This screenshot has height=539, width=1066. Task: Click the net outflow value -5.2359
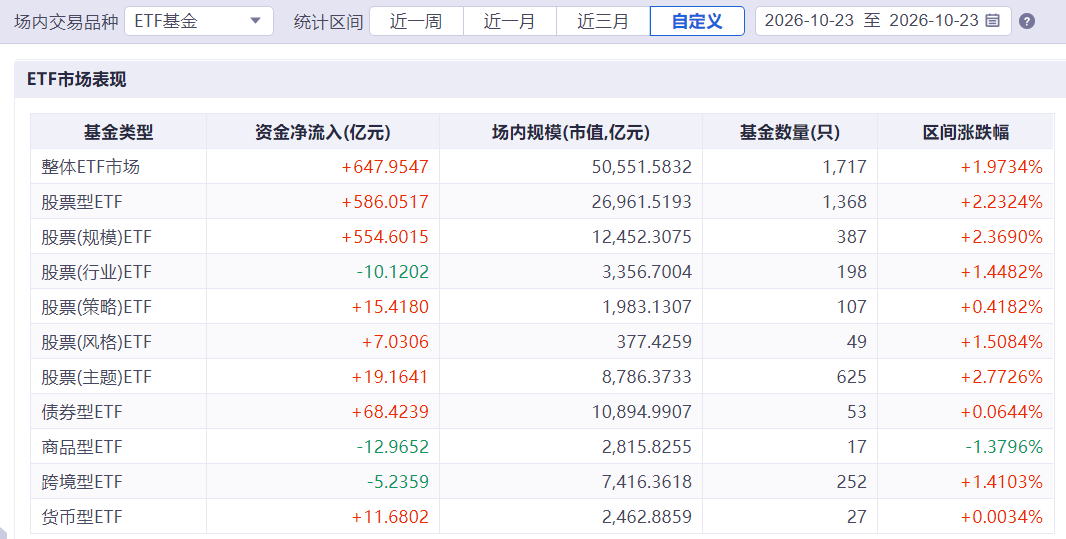point(398,483)
